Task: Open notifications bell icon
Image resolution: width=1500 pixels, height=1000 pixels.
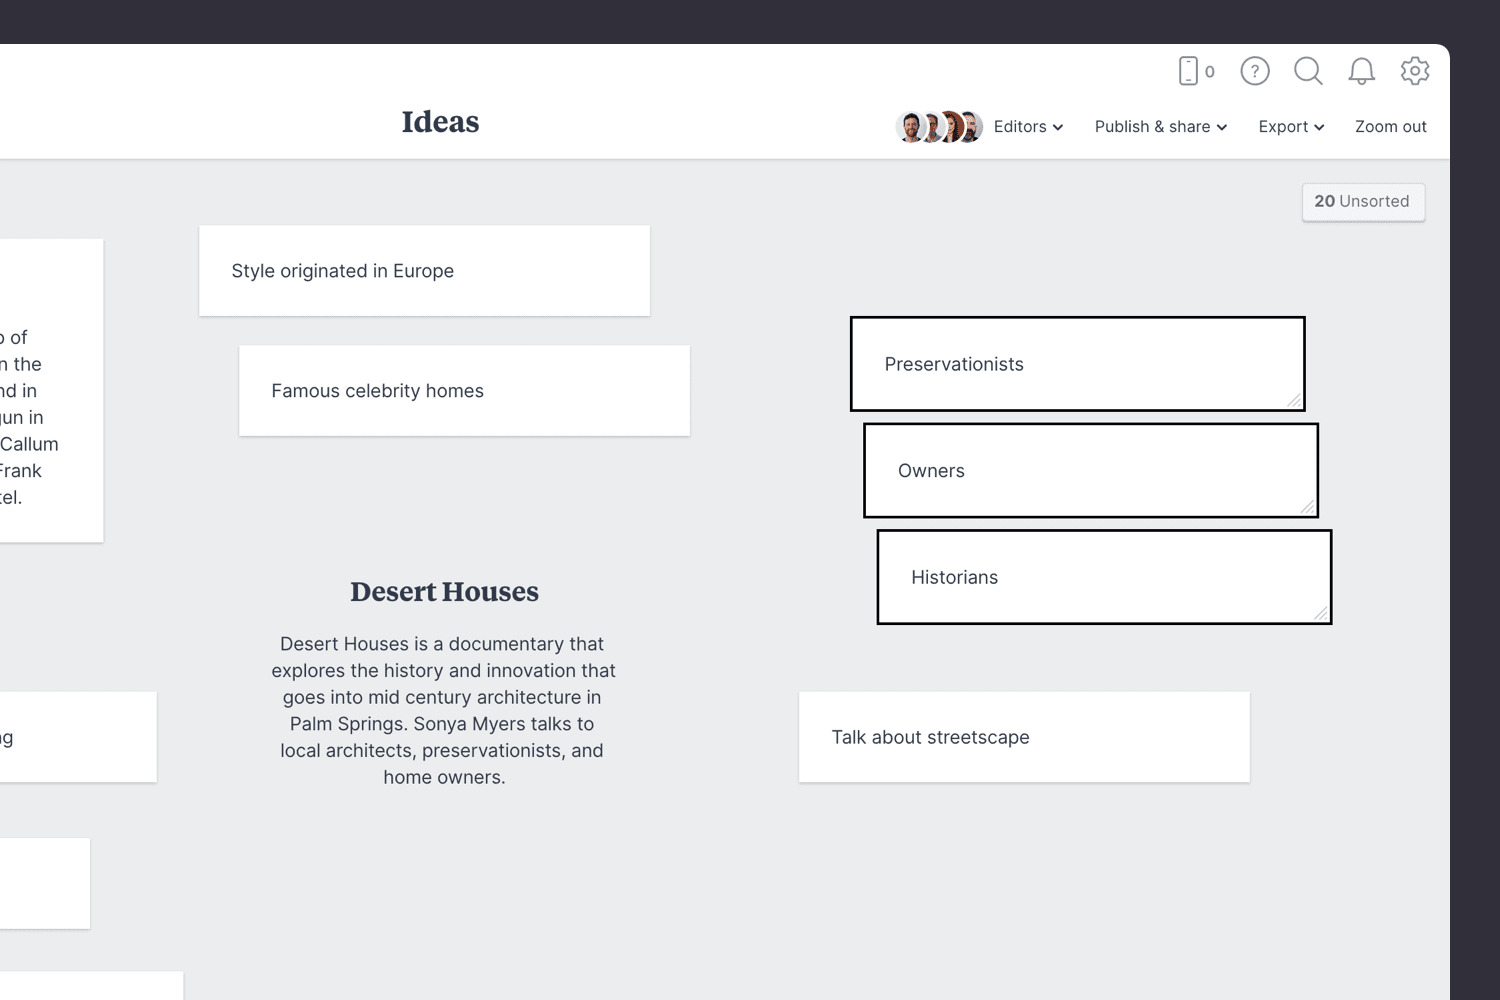Action: [x=1361, y=71]
